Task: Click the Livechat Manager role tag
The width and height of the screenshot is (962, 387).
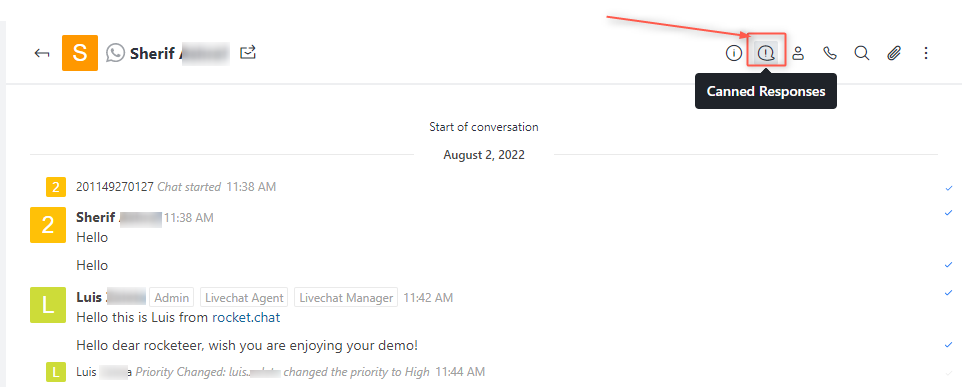Action: [x=346, y=297]
